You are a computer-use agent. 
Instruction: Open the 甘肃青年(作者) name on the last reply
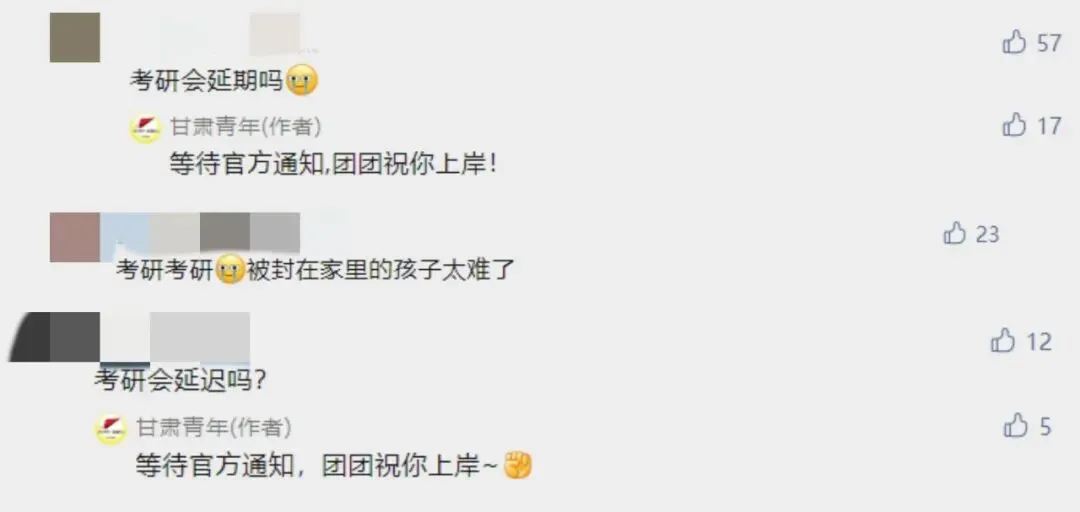[213, 427]
